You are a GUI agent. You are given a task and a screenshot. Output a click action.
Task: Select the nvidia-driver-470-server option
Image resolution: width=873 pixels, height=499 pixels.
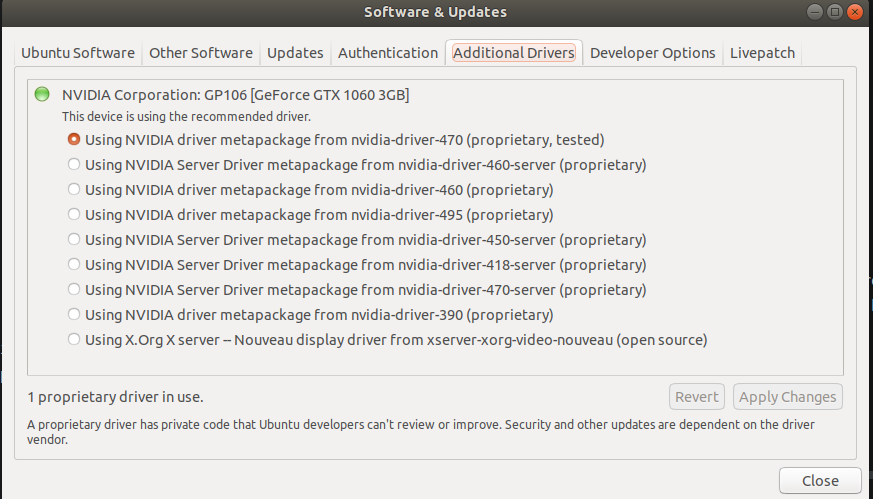[x=74, y=290]
